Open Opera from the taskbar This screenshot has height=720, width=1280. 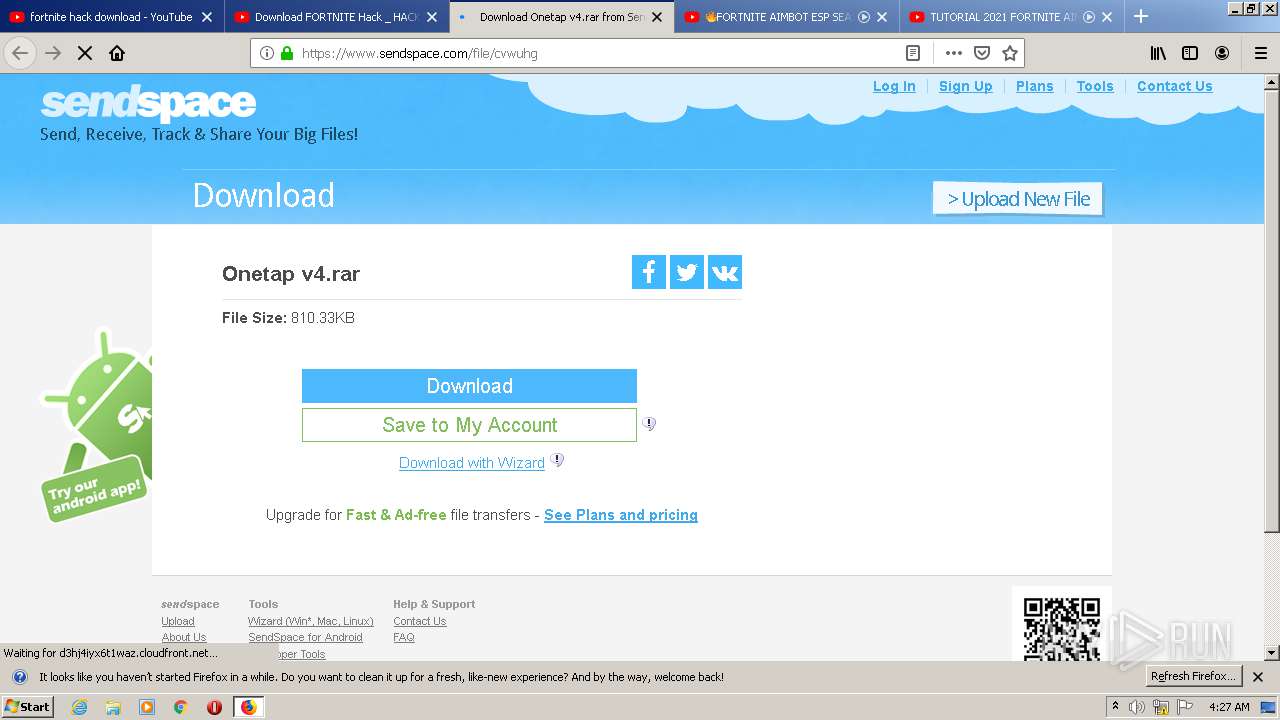(x=214, y=707)
